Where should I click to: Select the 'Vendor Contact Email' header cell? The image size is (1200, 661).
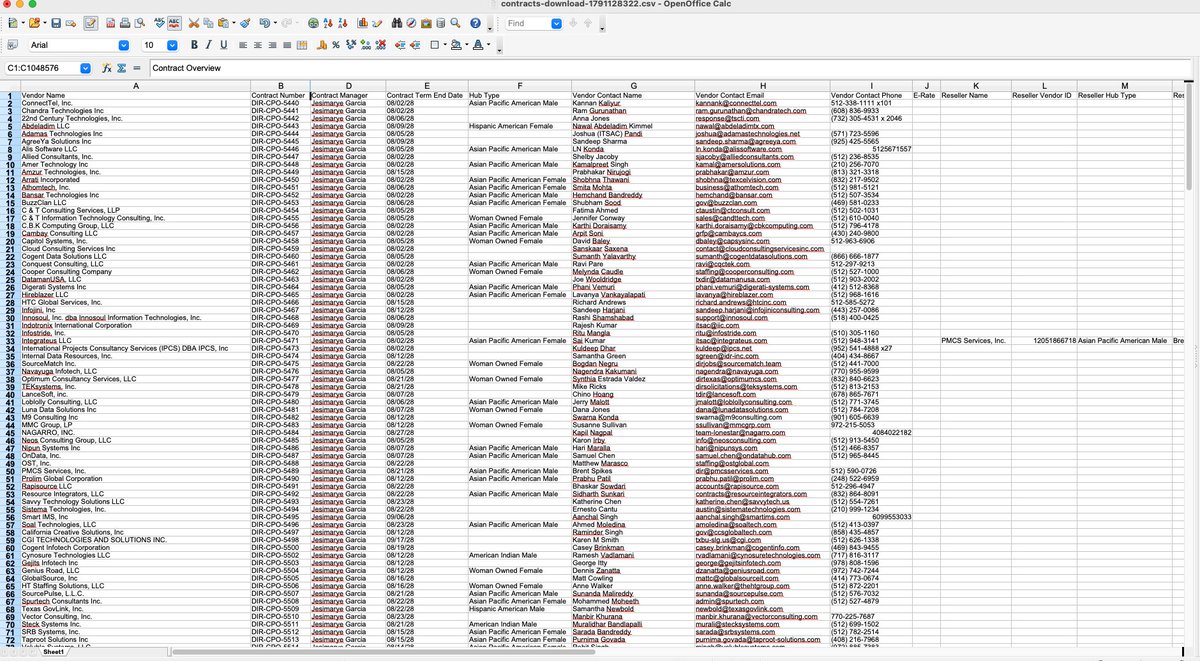(x=761, y=95)
